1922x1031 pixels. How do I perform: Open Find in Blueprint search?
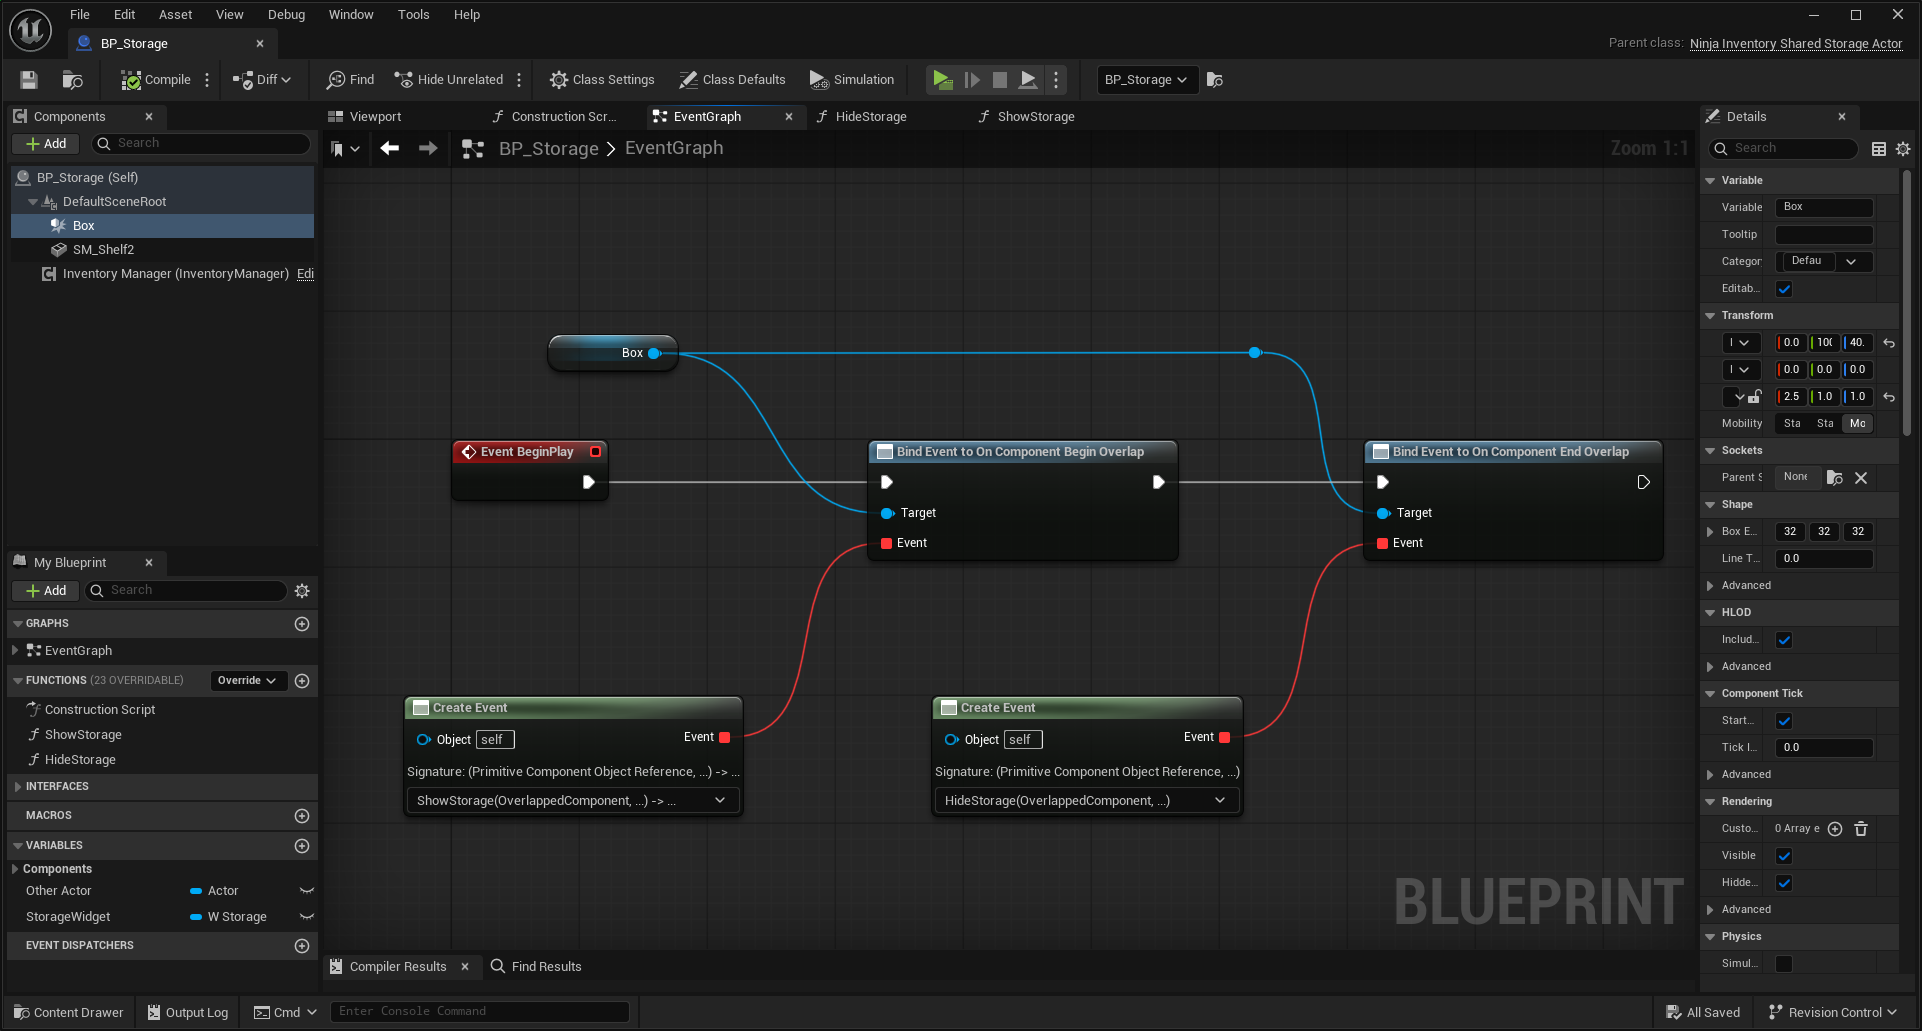pos(349,79)
